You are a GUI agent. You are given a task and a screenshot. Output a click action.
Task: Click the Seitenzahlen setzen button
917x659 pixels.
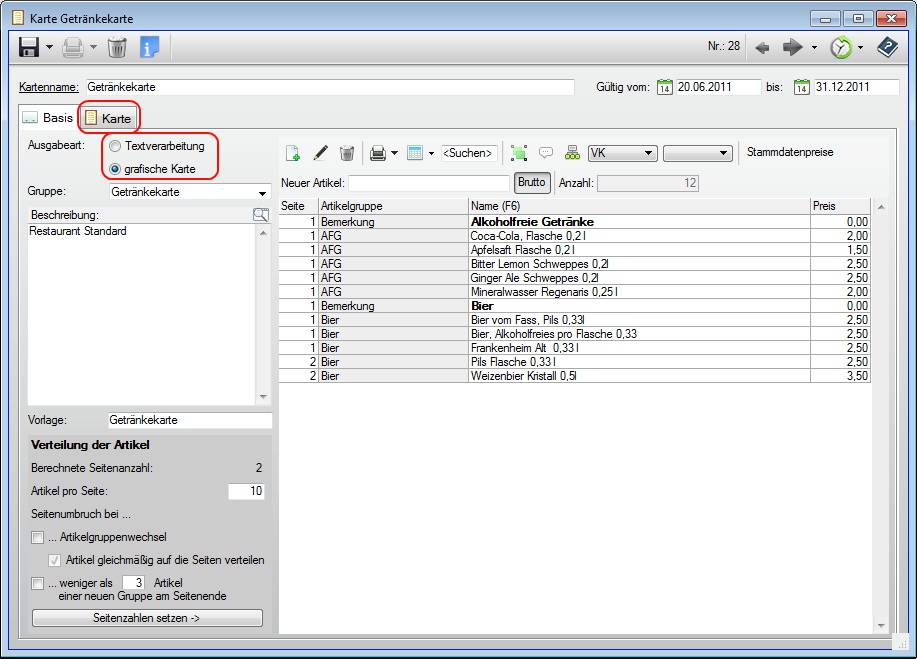(147, 618)
